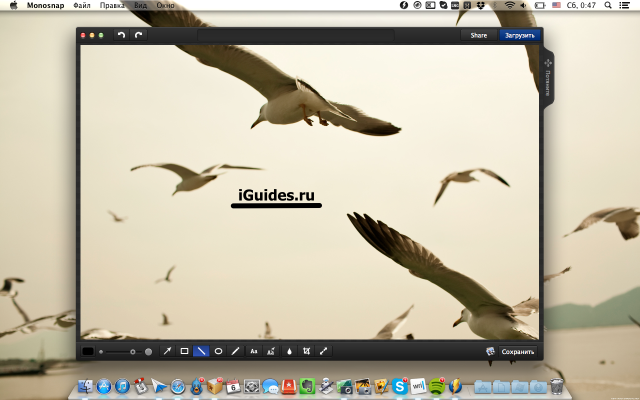Image resolution: width=640 pixels, height=400 pixels.
Task: Click the Share button
Action: 479,36
